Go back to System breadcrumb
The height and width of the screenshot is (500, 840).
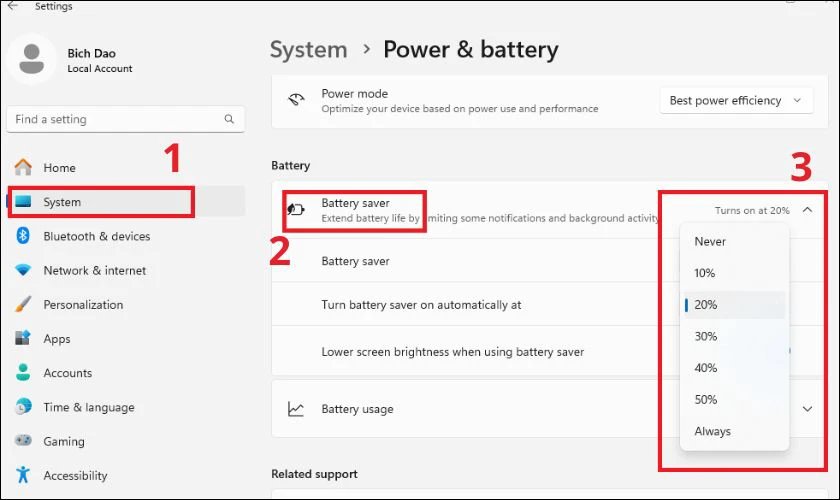[x=309, y=49]
